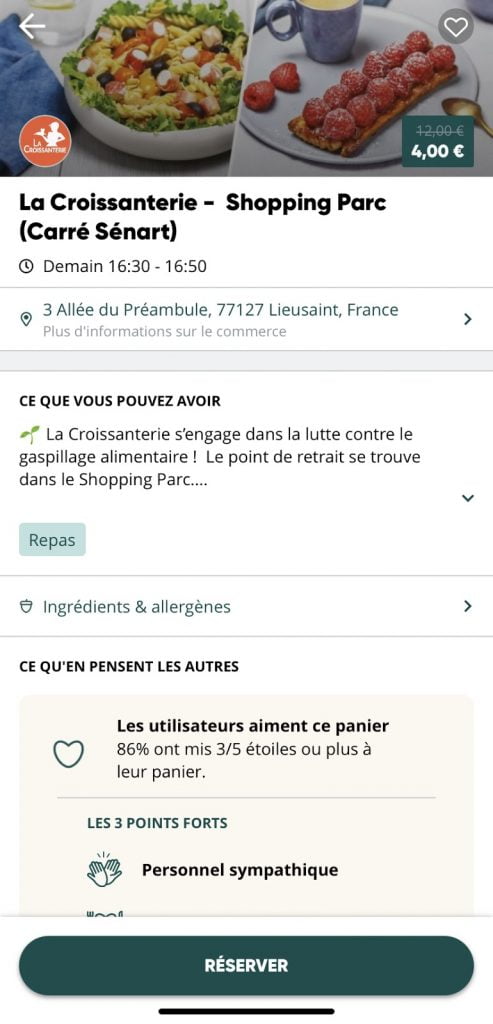Tap the RÉSERVER button

click(x=246, y=965)
